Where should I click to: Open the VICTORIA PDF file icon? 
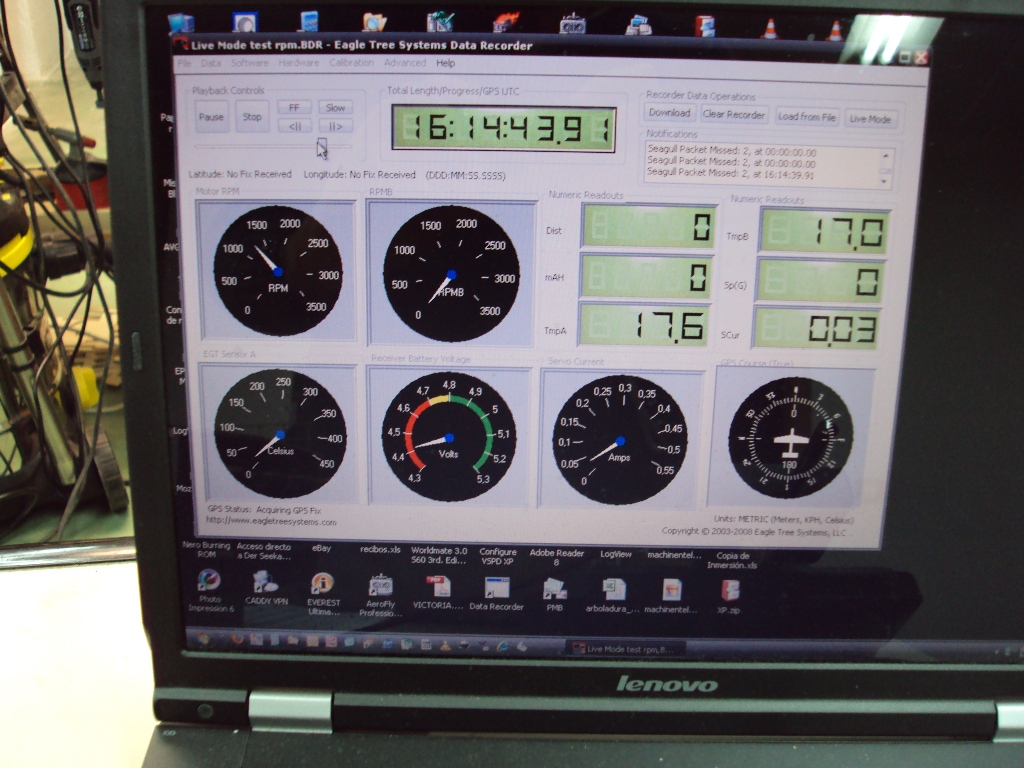[438, 588]
